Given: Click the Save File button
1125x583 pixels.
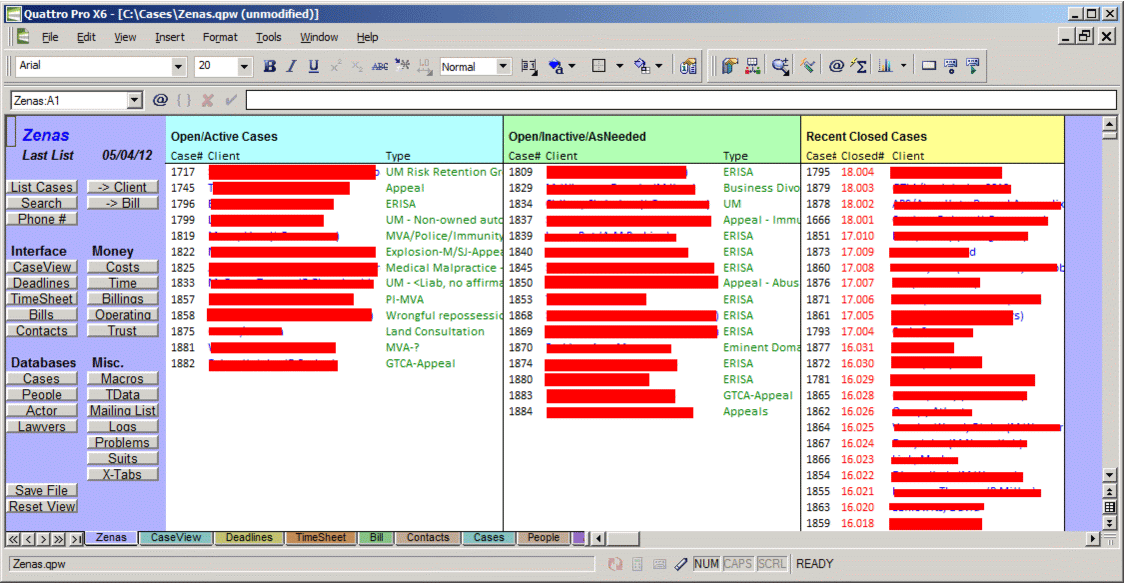Looking at the screenshot, I should pos(42,491).
